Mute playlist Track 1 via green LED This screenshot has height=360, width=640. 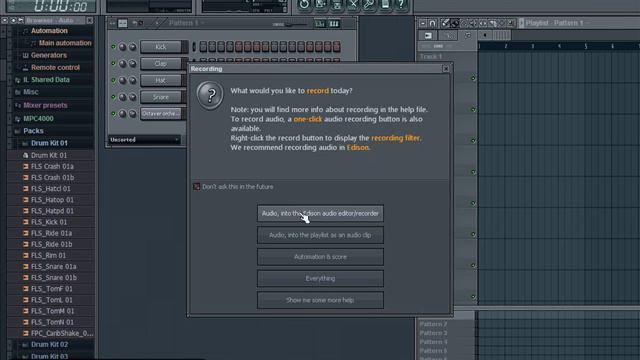473,78
